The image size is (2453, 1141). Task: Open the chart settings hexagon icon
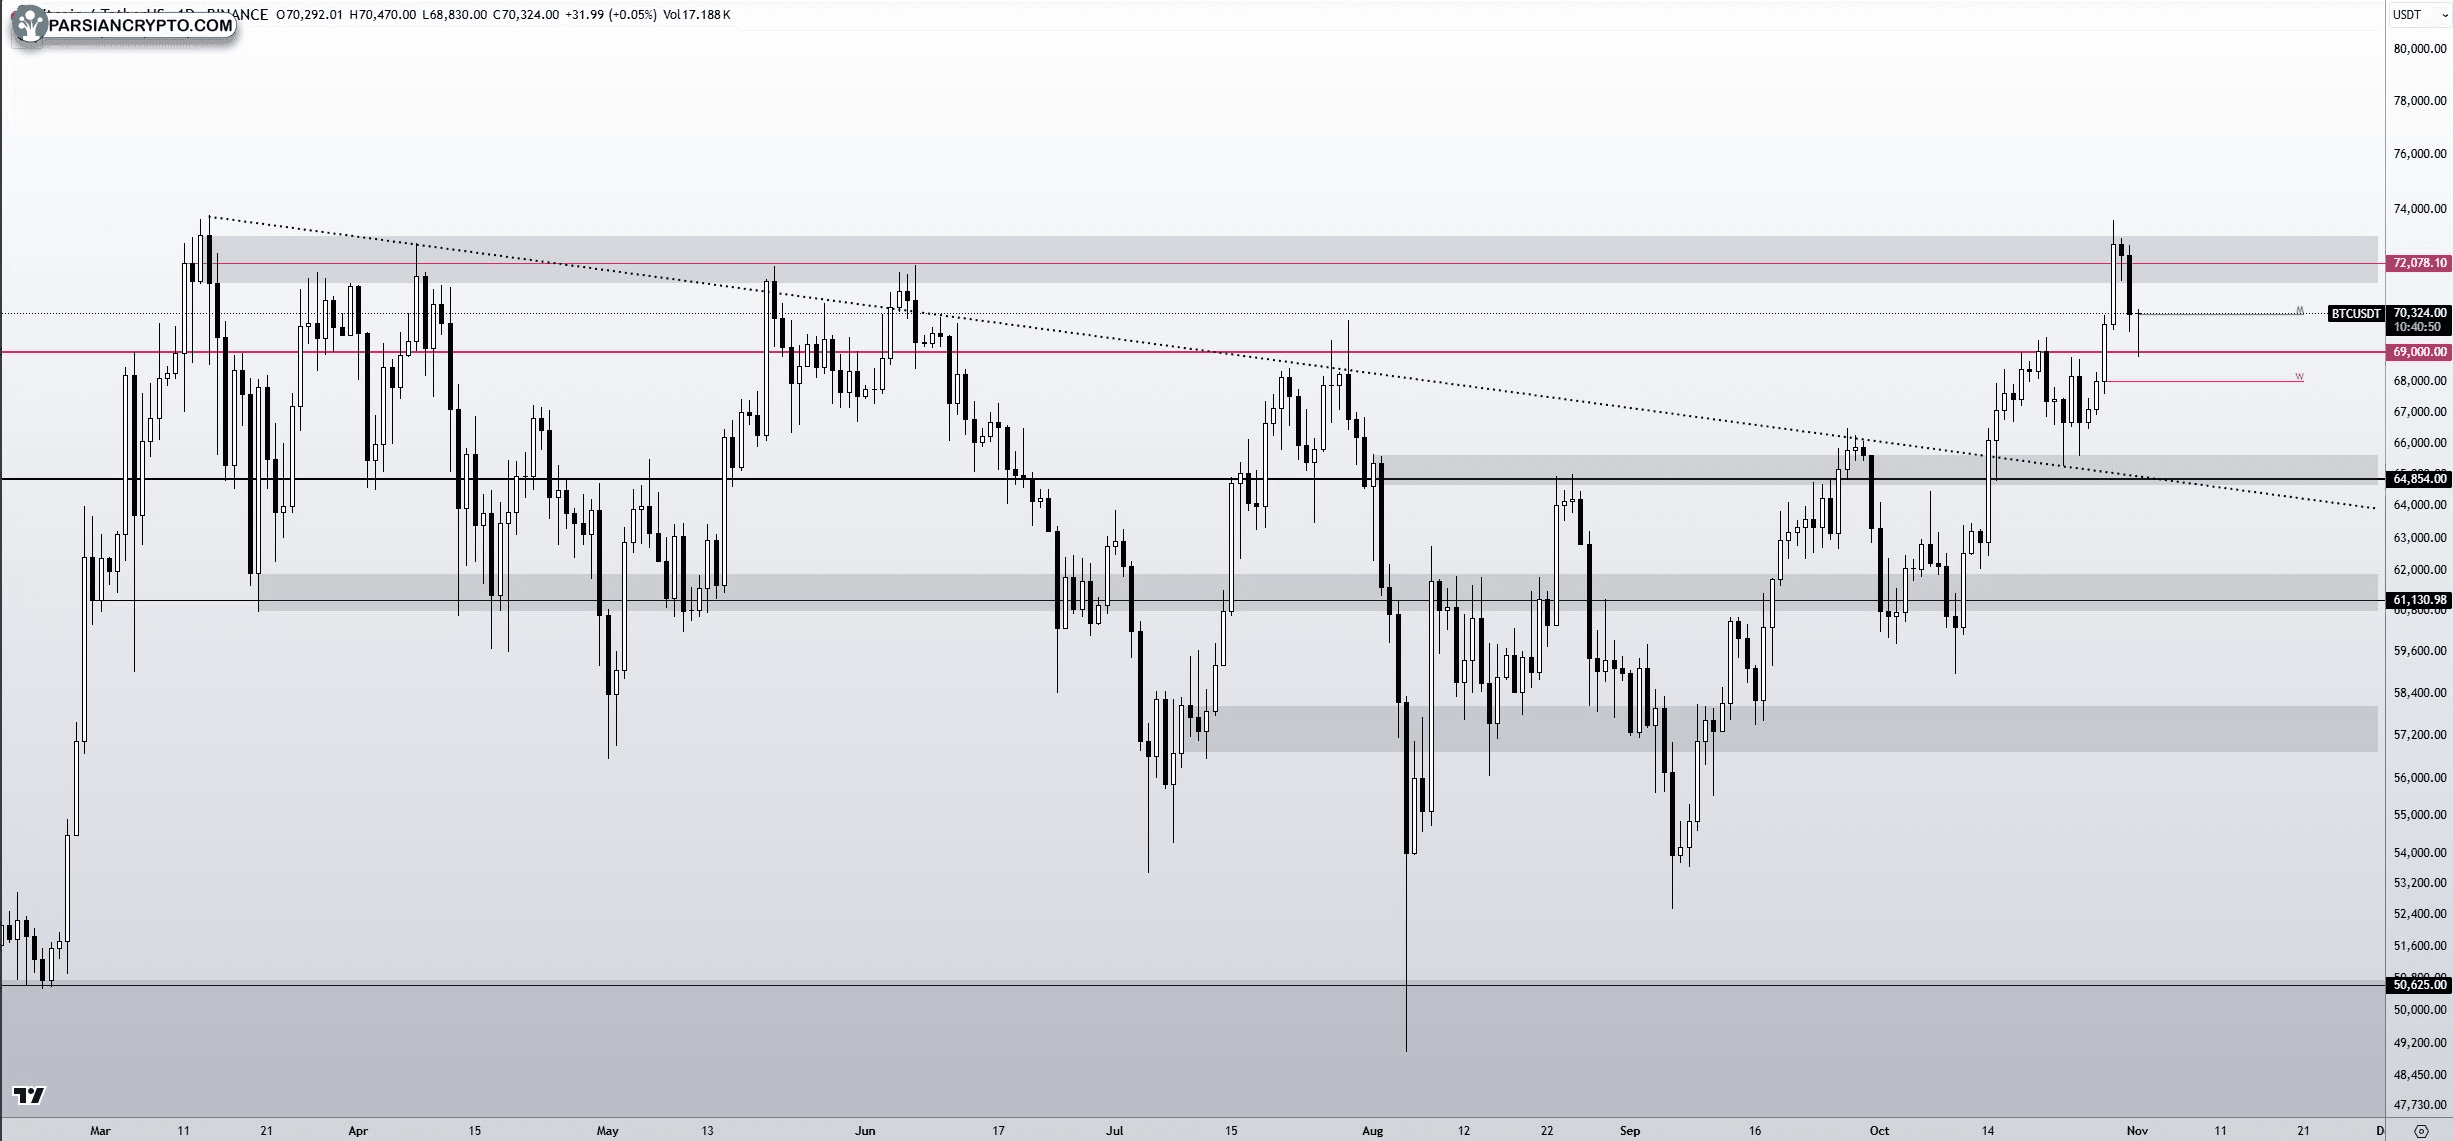2421,1131
